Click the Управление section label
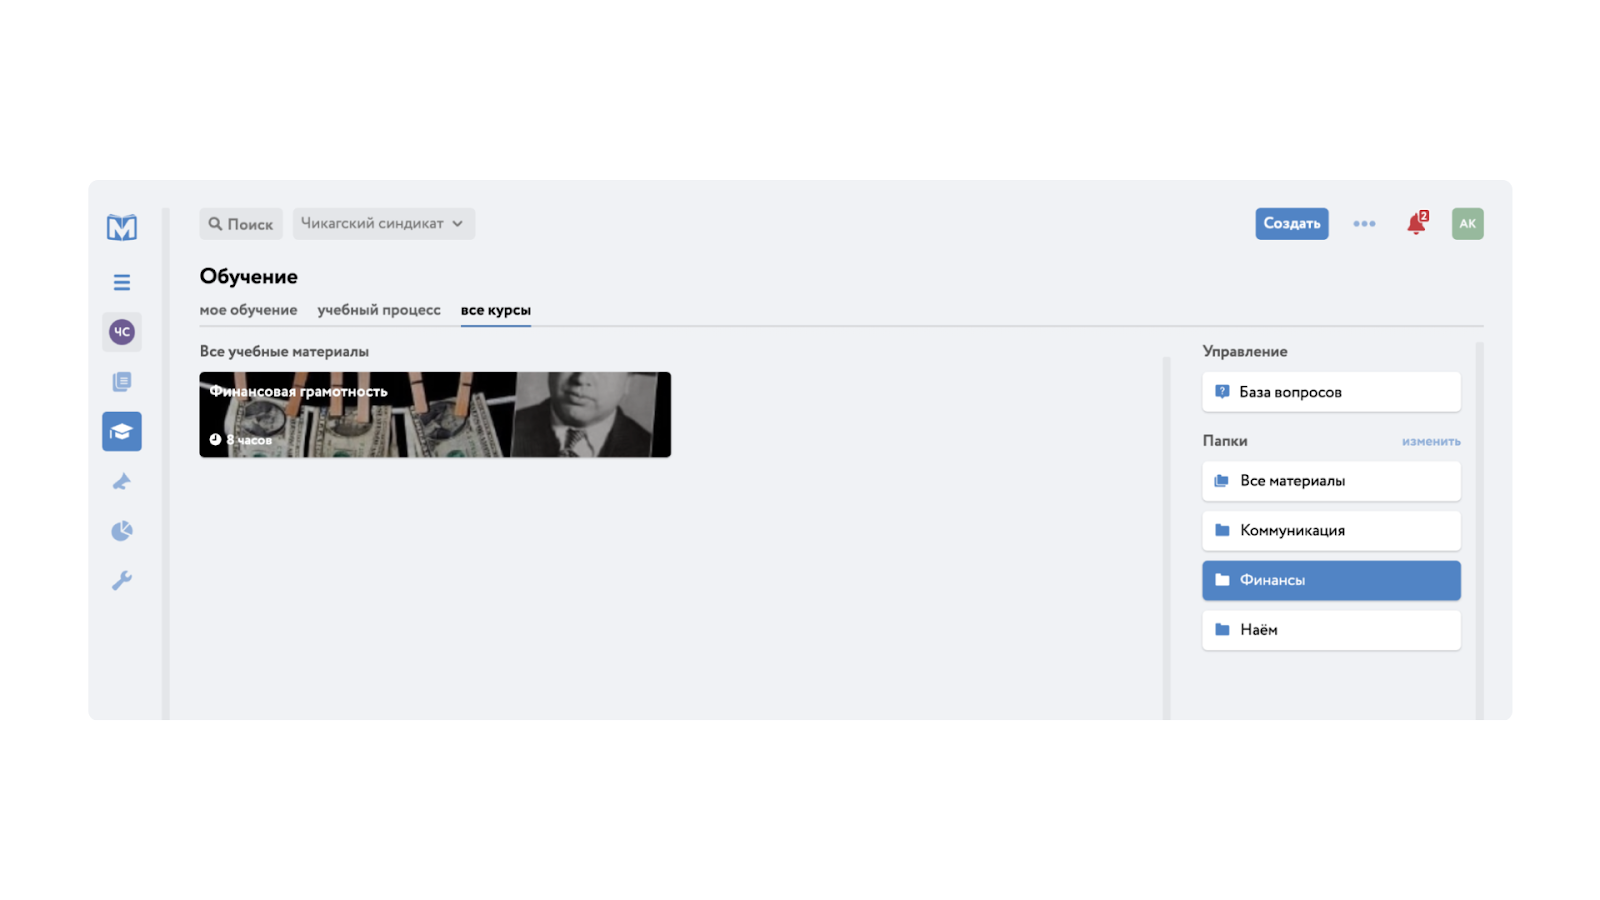 tap(1245, 352)
